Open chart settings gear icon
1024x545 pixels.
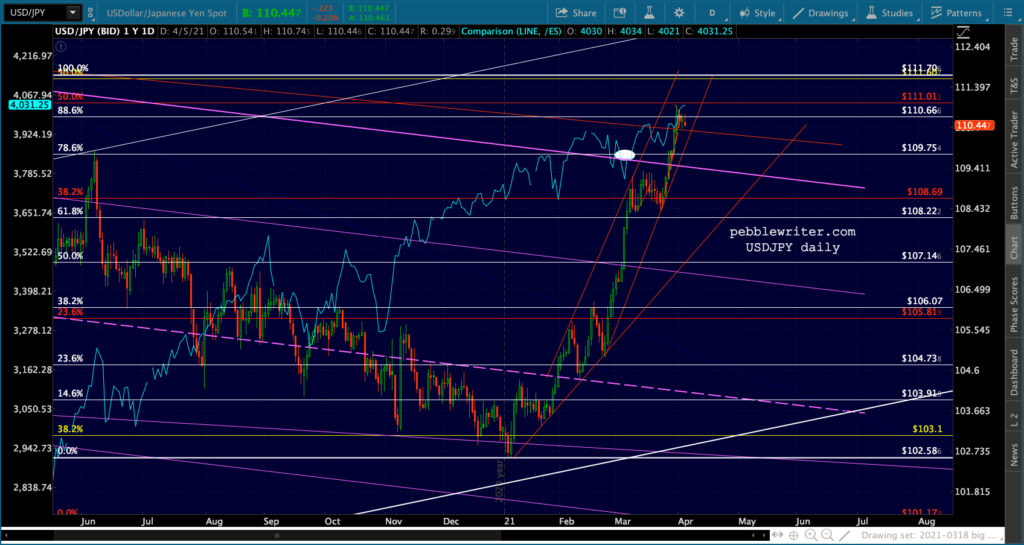pyautogui.click(x=679, y=12)
